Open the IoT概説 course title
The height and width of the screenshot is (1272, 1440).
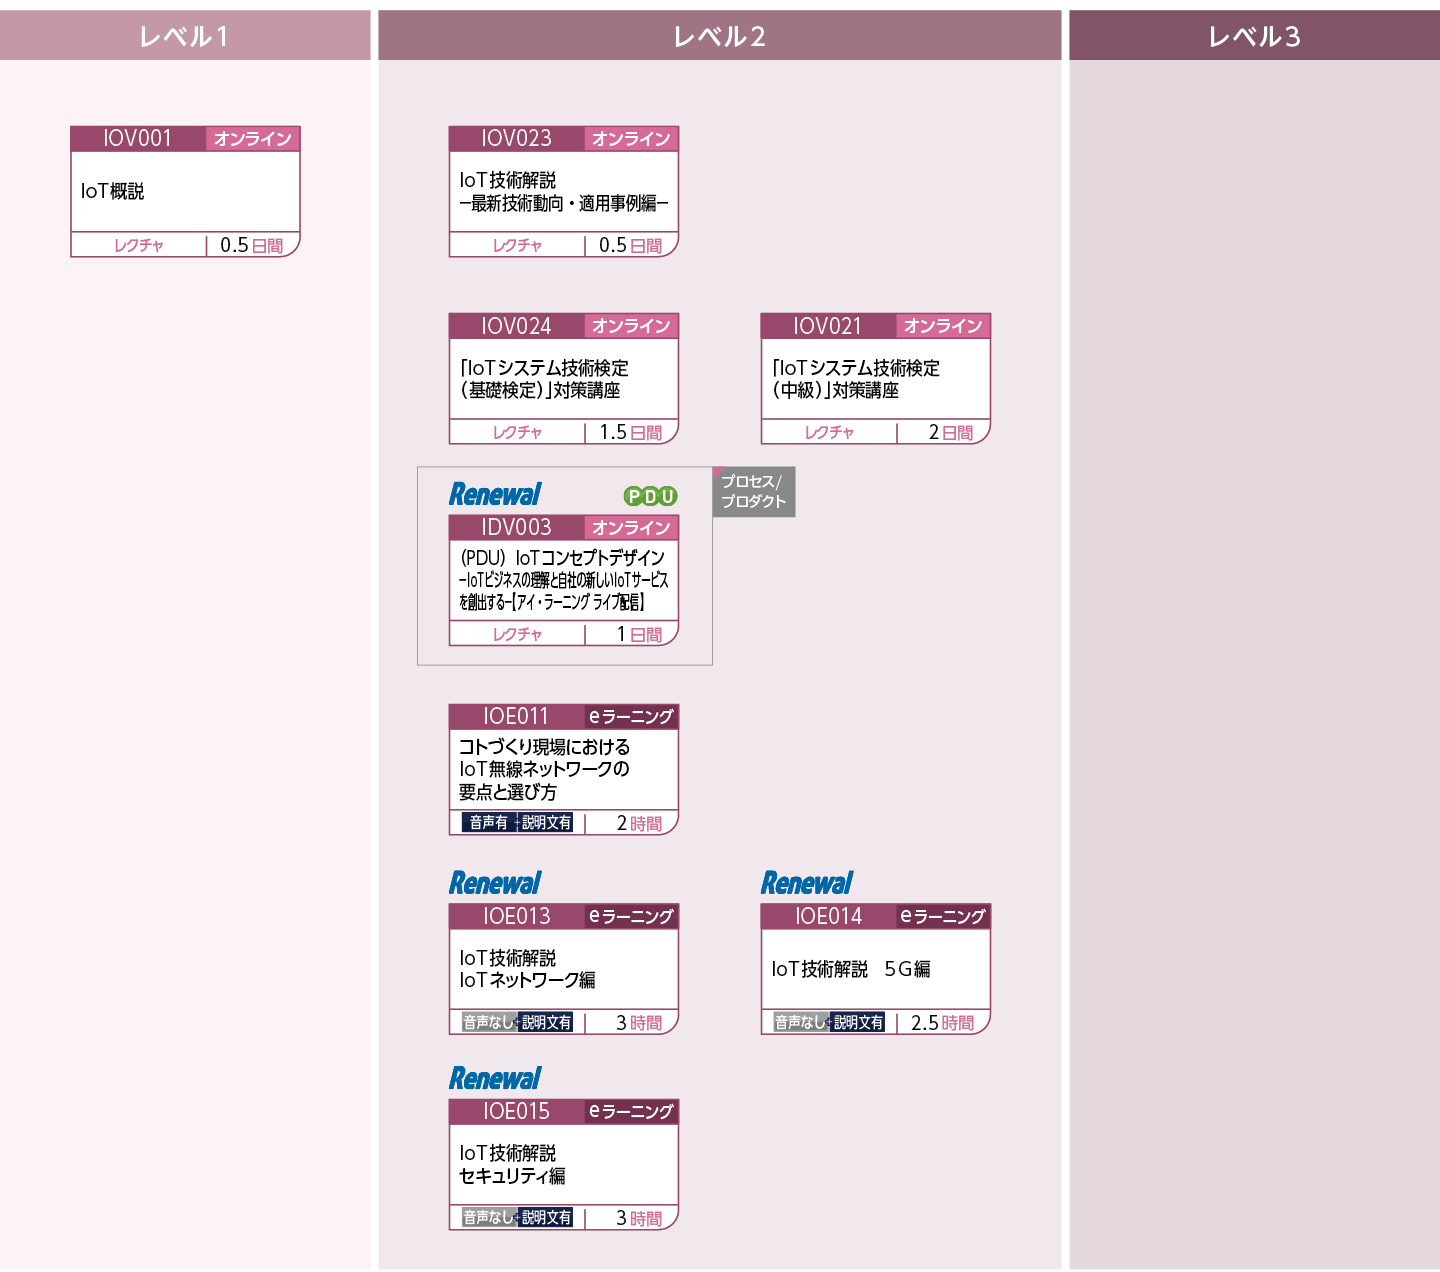click(113, 191)
